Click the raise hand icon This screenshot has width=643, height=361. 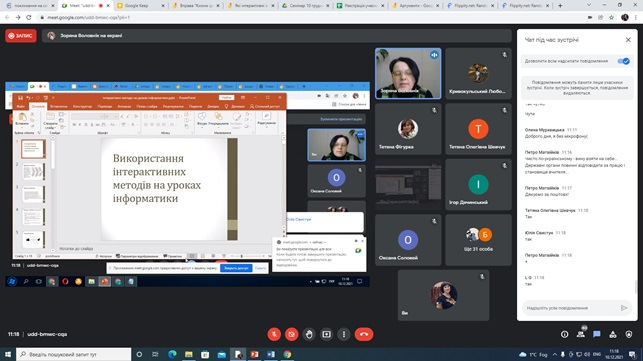[309, 334]
